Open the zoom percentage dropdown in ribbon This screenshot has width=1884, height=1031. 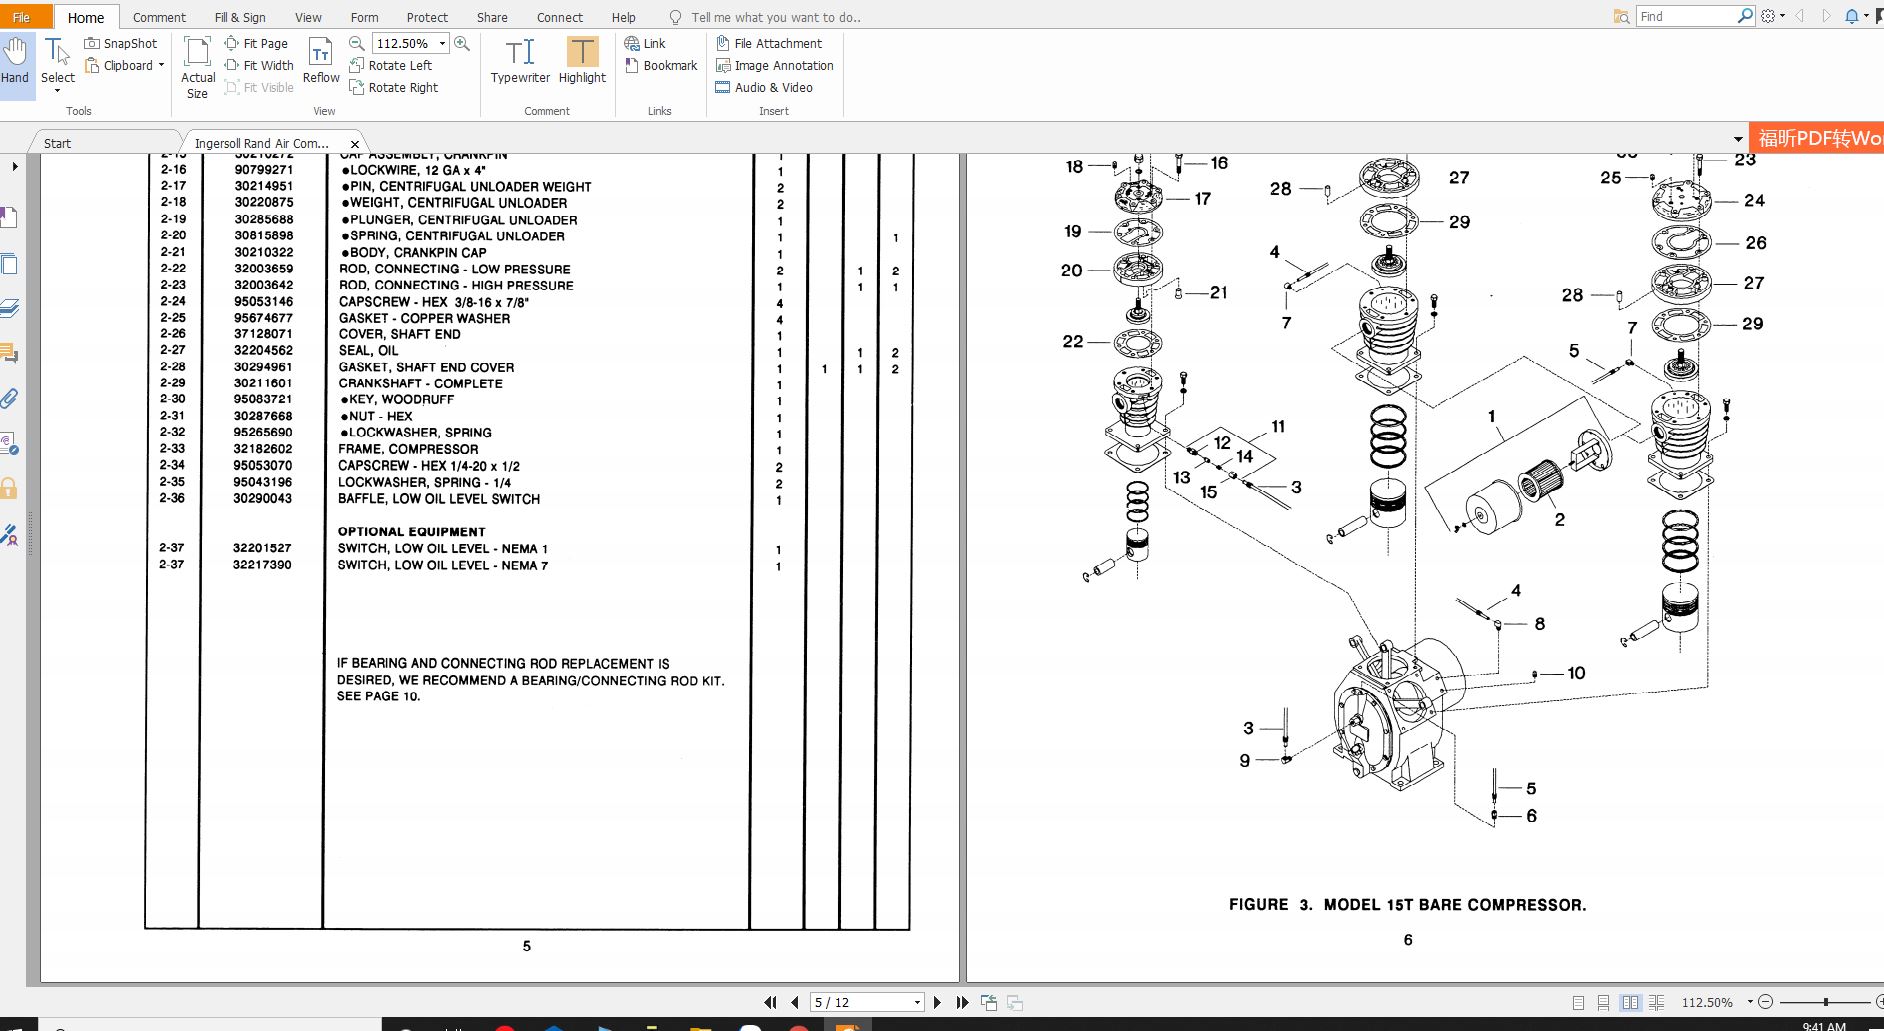click(x=442, y=43)
